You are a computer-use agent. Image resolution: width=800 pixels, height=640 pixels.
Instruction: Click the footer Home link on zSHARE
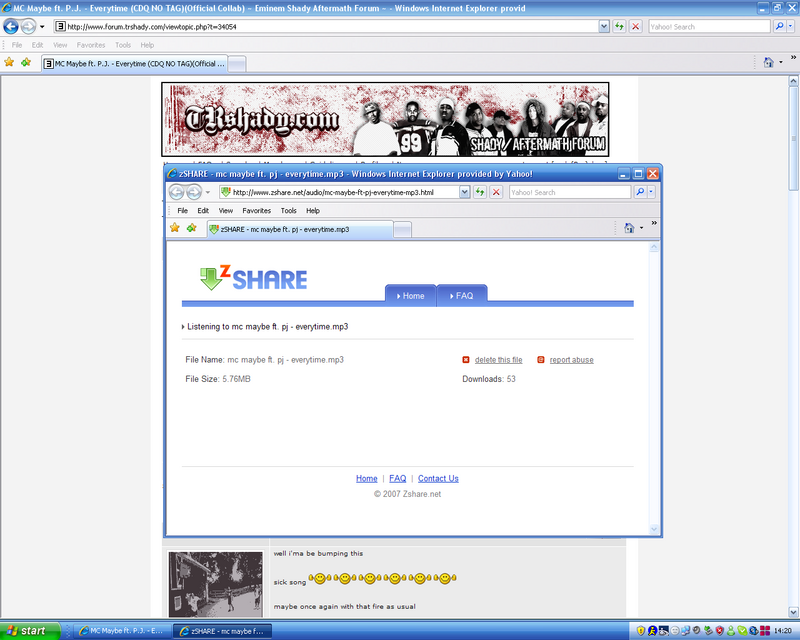coord(367,479)
